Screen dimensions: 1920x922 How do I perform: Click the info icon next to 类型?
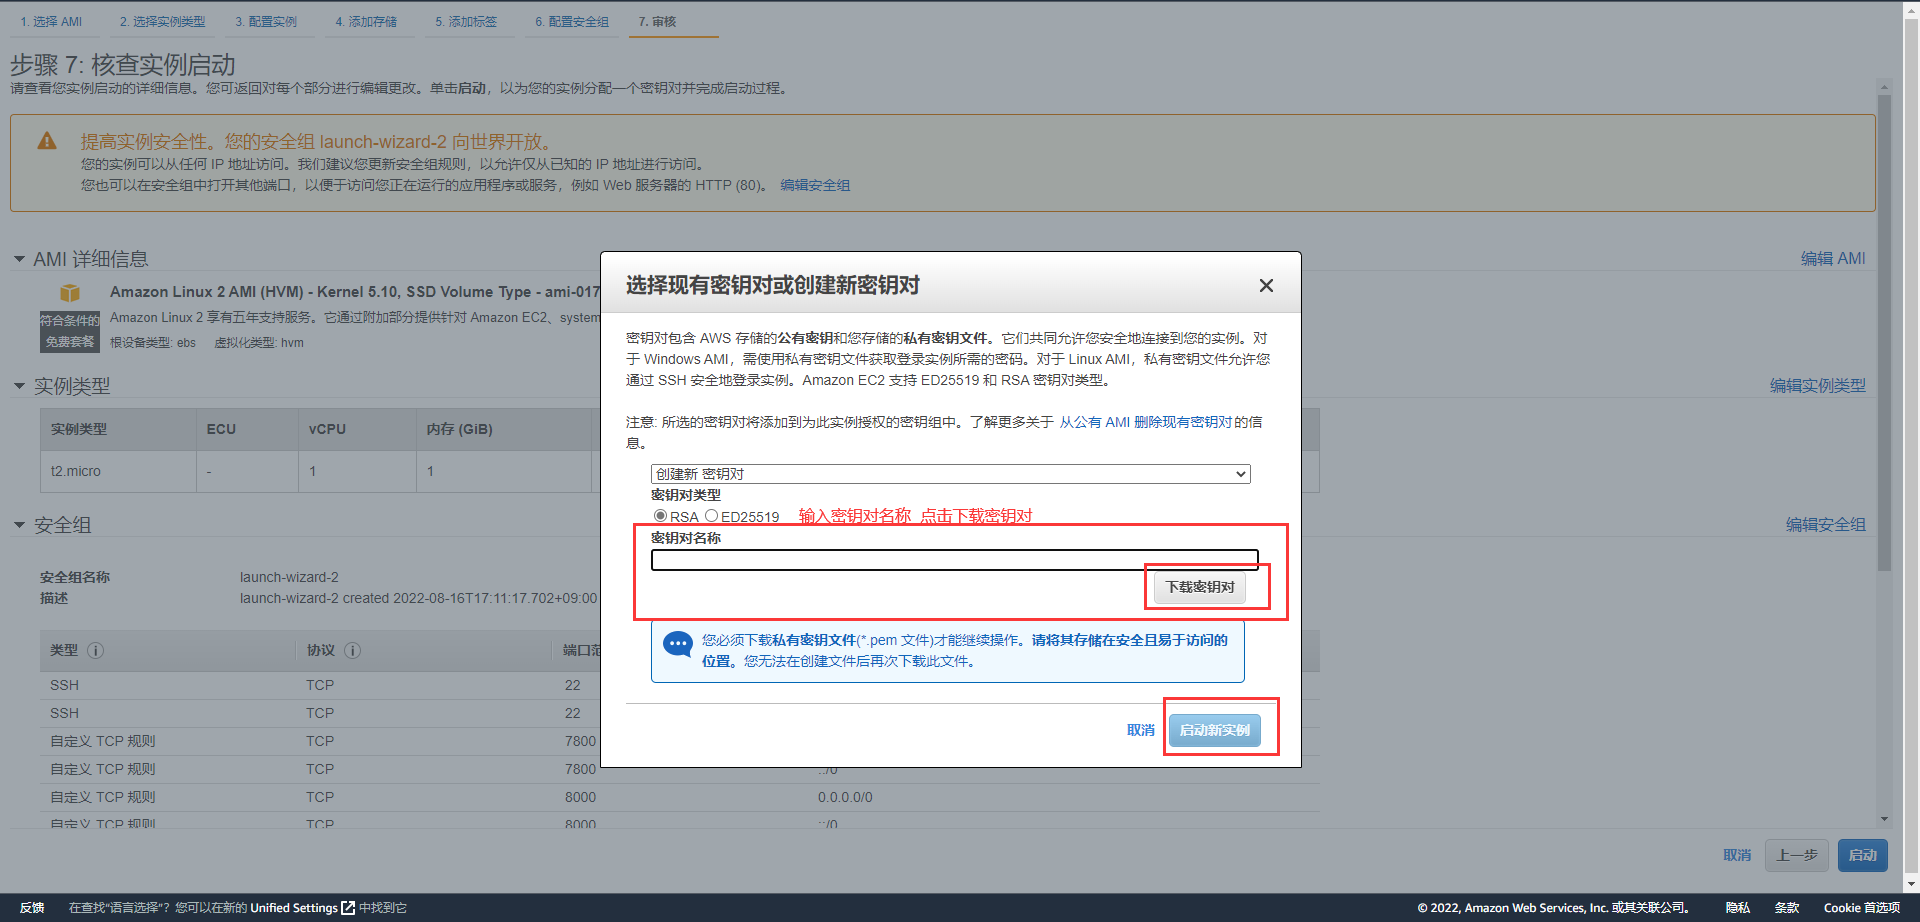click(x=95, y=651)
